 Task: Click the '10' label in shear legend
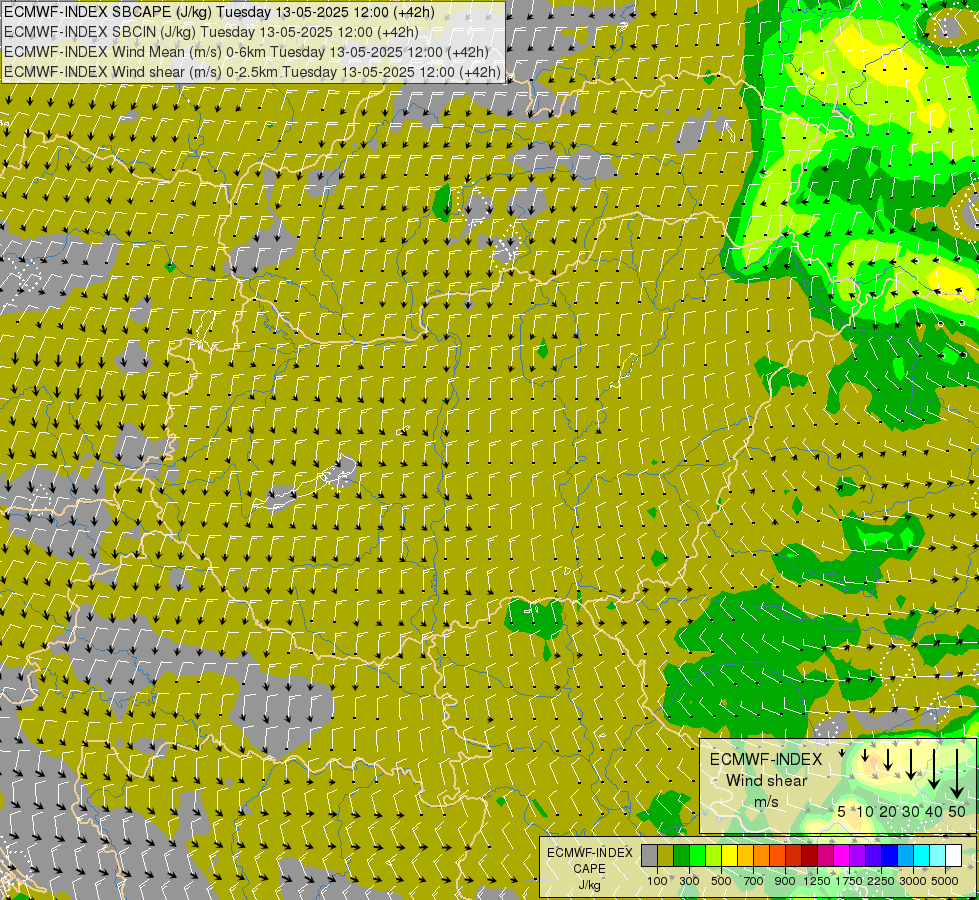tap(865, 811)
